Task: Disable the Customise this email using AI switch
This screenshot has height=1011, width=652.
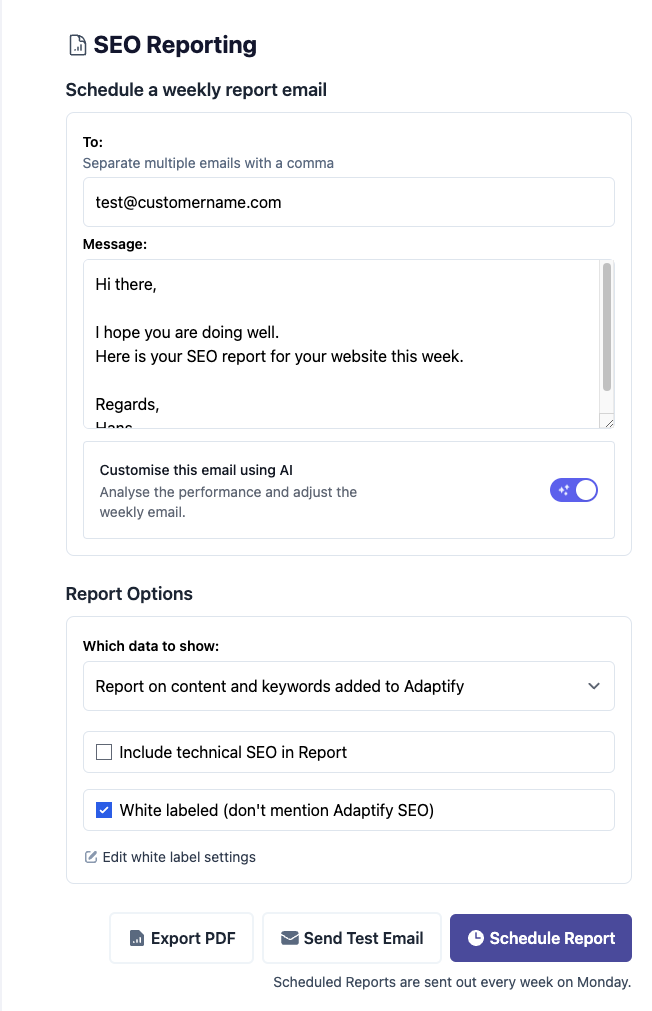Action: point(573,490)
